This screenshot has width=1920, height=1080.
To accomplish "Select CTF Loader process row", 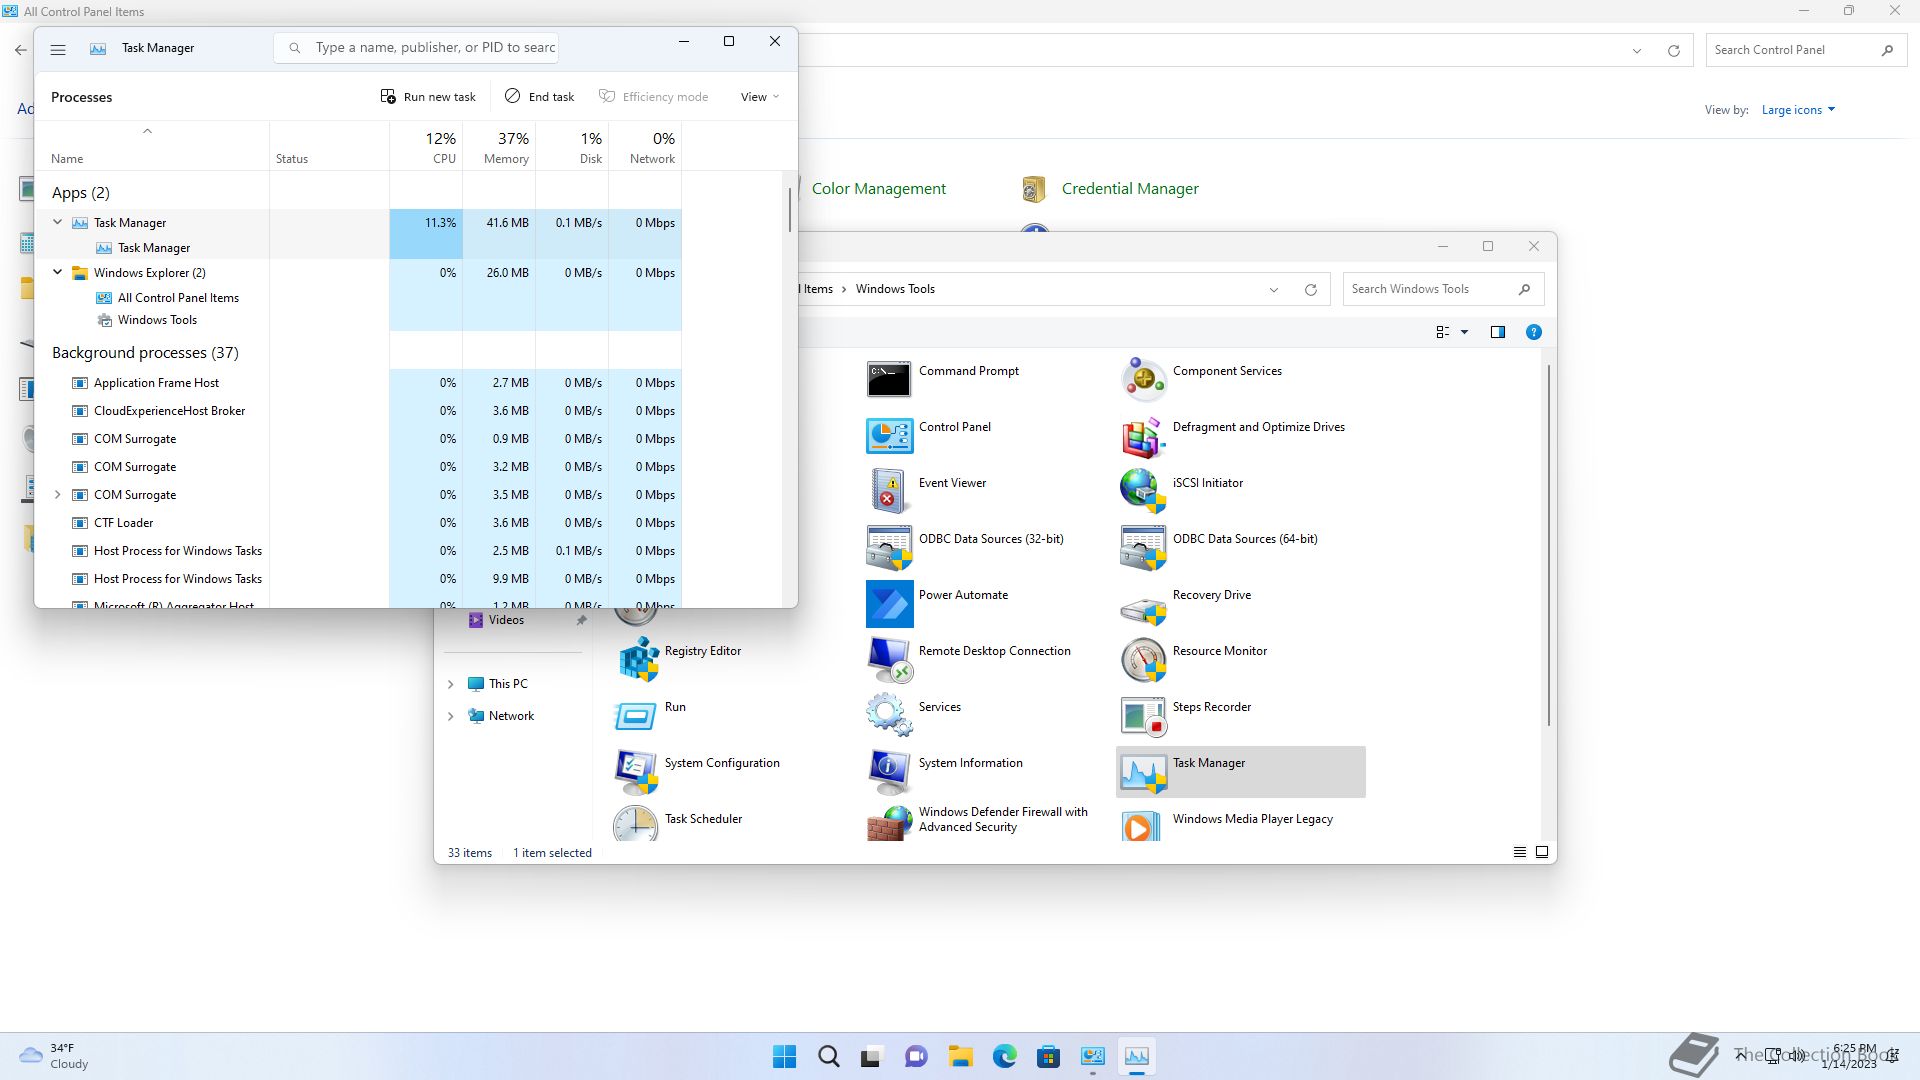I will [358, 523].
